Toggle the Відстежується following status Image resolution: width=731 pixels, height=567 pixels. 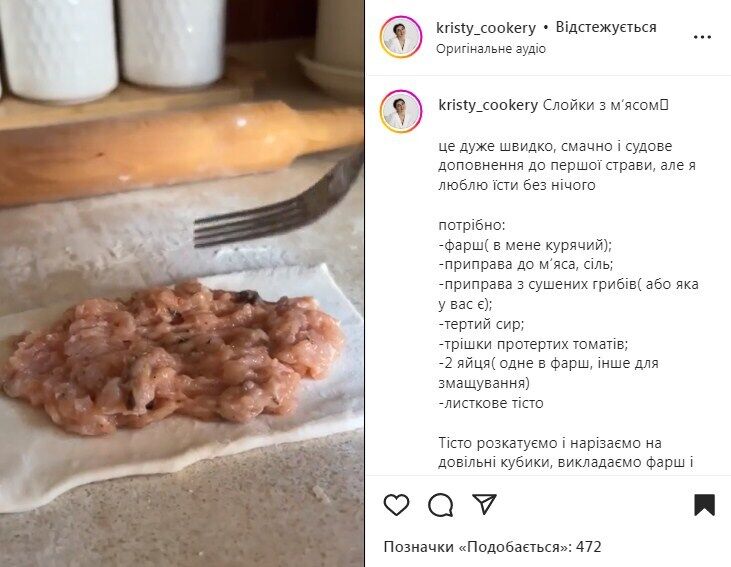point(606,27)
